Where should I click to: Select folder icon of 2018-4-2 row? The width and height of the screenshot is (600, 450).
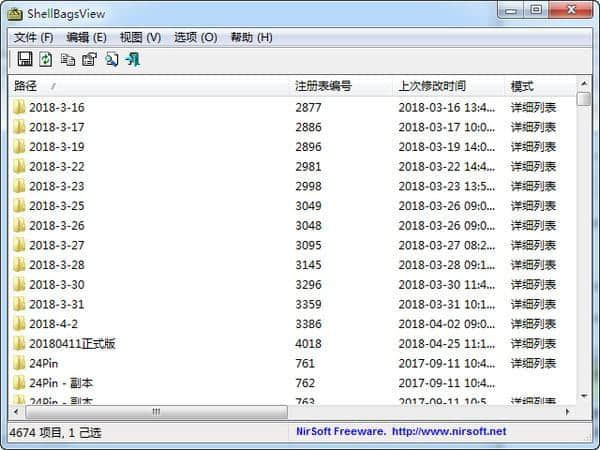pos(19,324)
